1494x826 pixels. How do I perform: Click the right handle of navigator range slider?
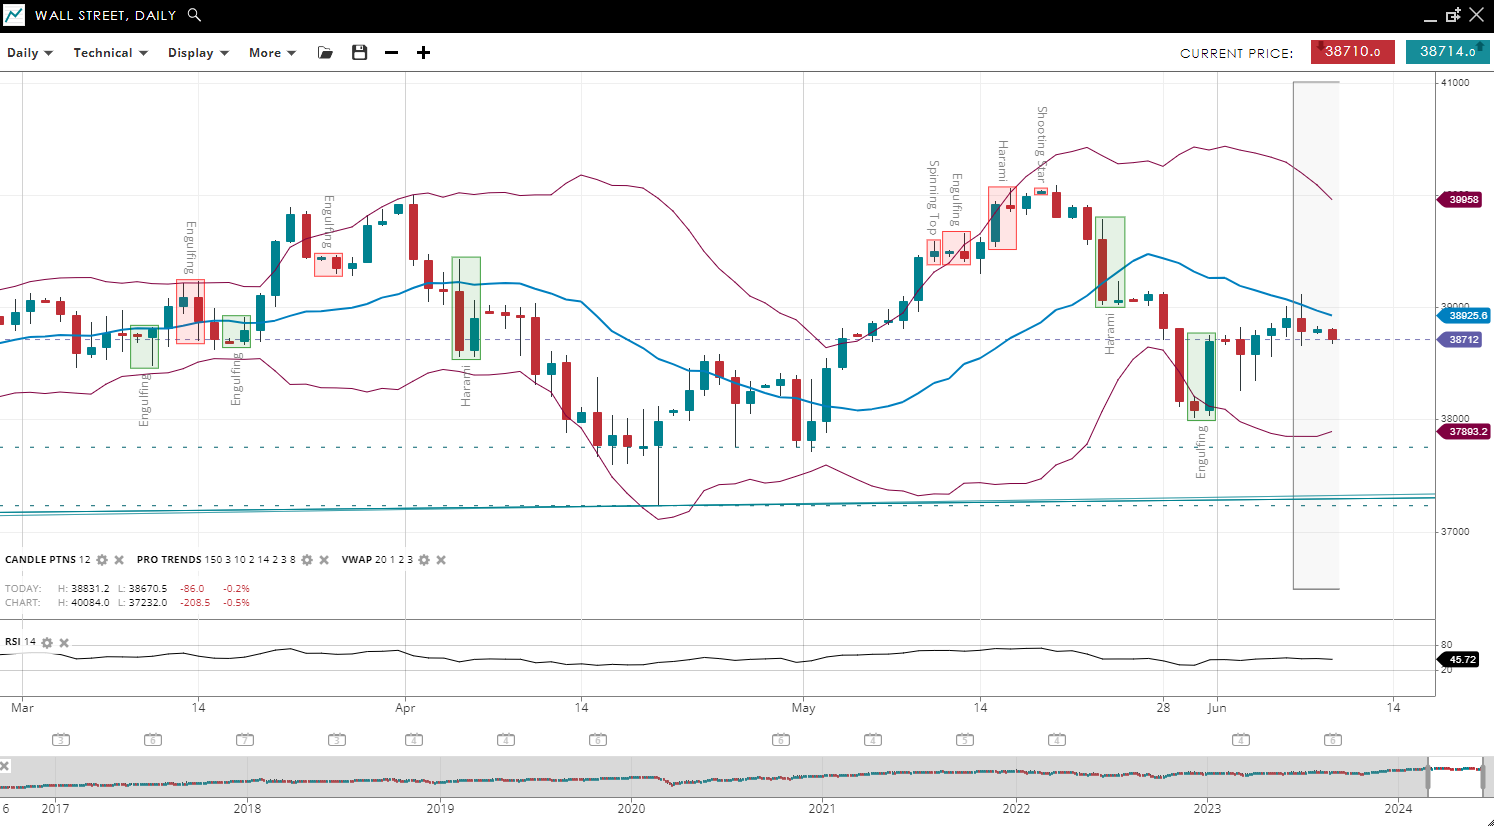coord(1482,776)
